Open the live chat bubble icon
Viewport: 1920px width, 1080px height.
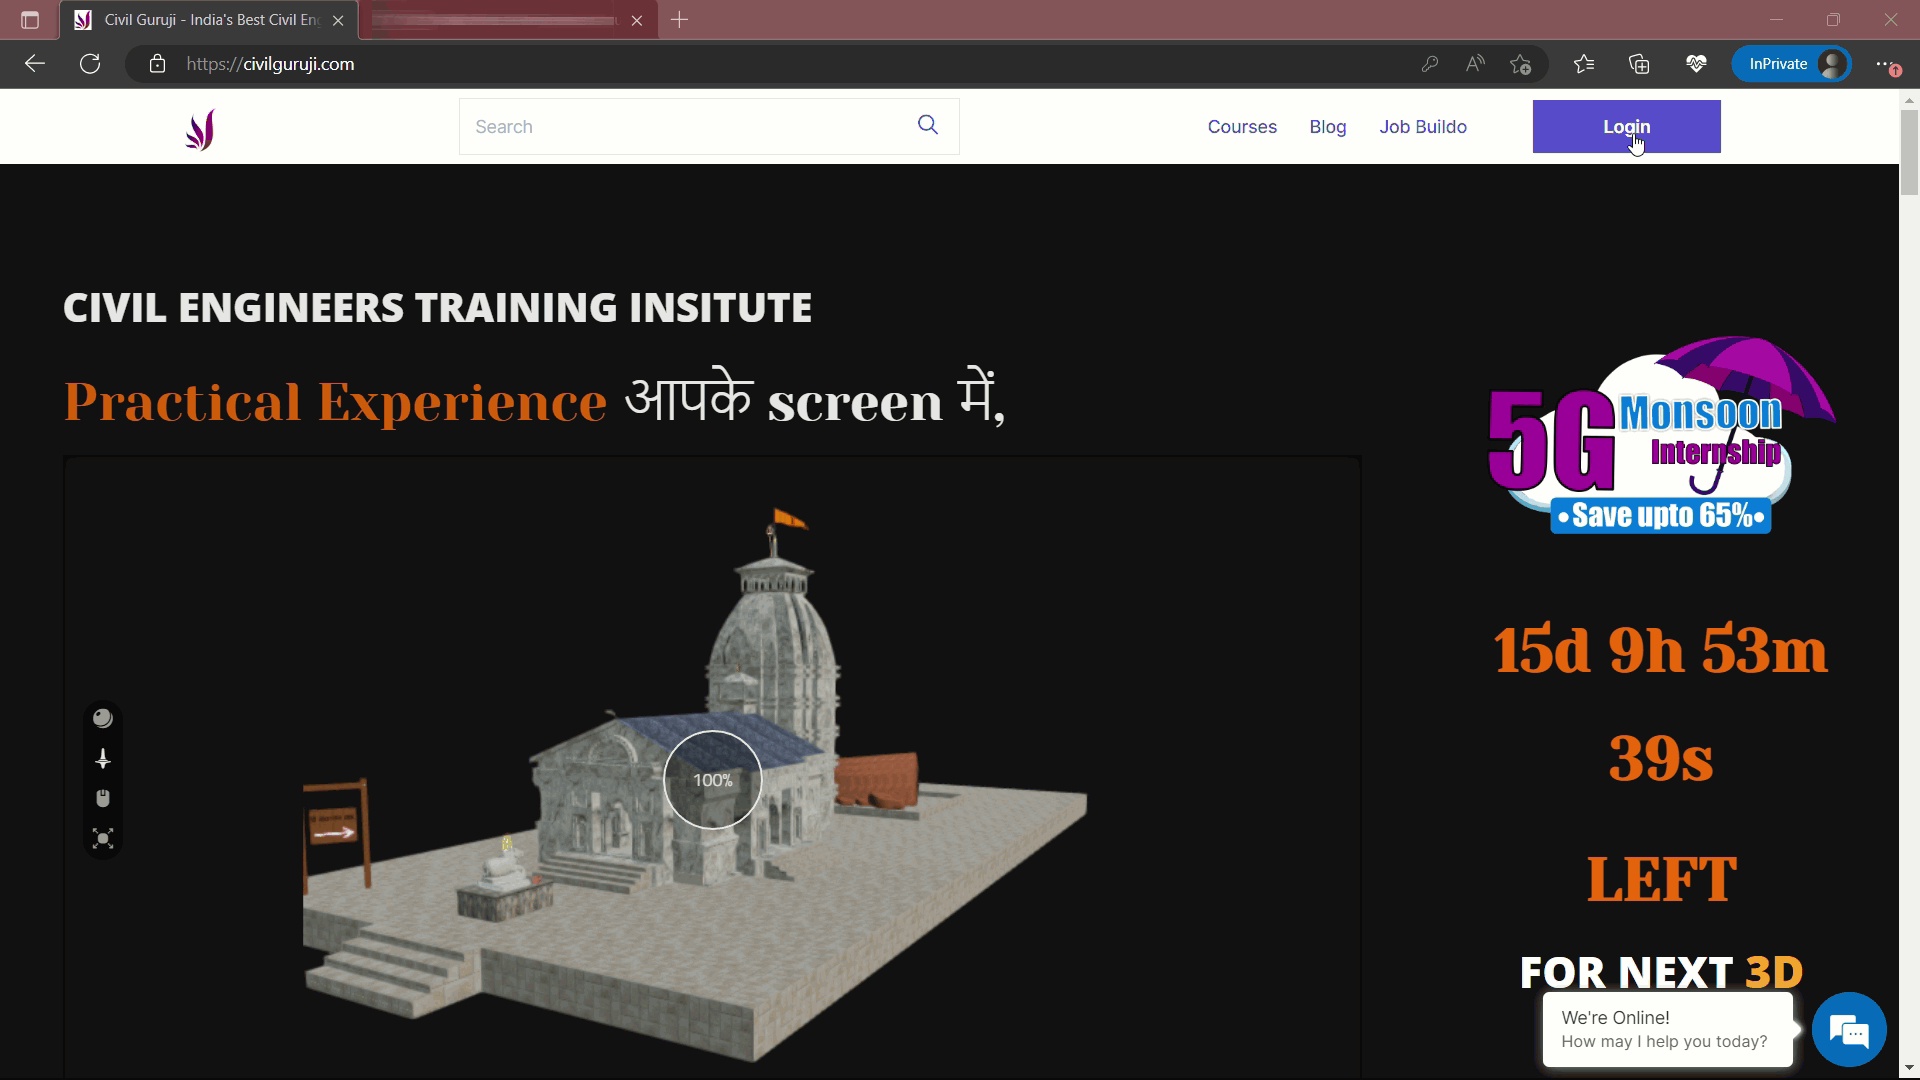pos(1849,1029)
